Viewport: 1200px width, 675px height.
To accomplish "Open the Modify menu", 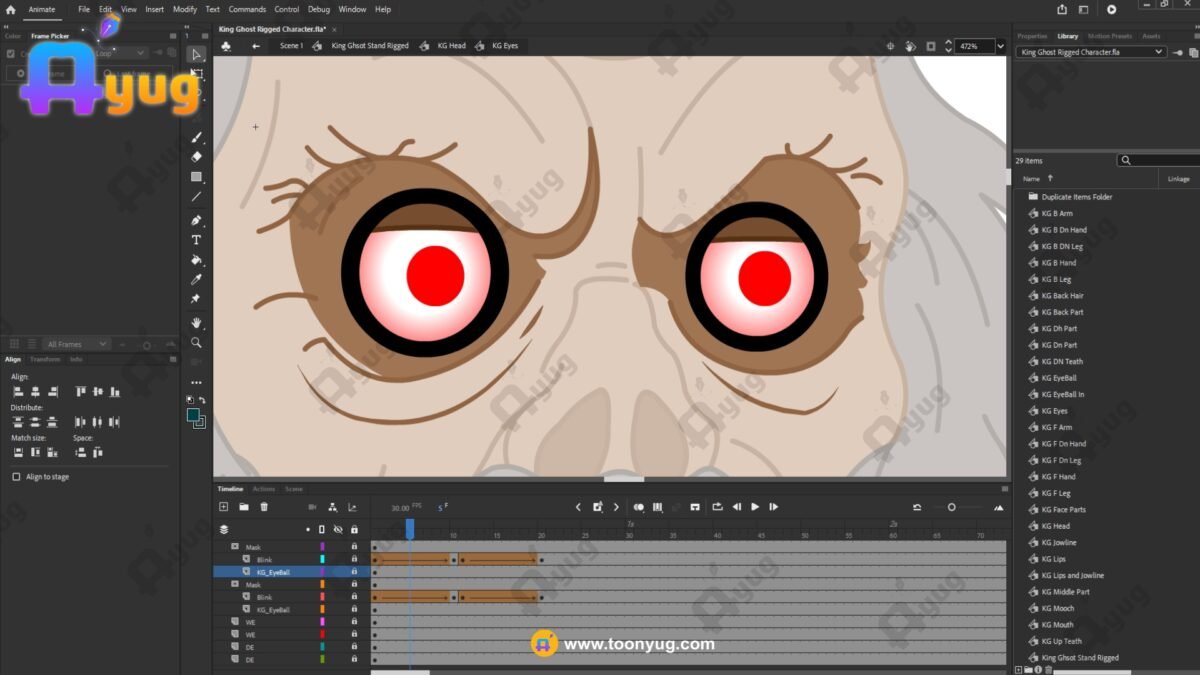I will tap(185, 9).
